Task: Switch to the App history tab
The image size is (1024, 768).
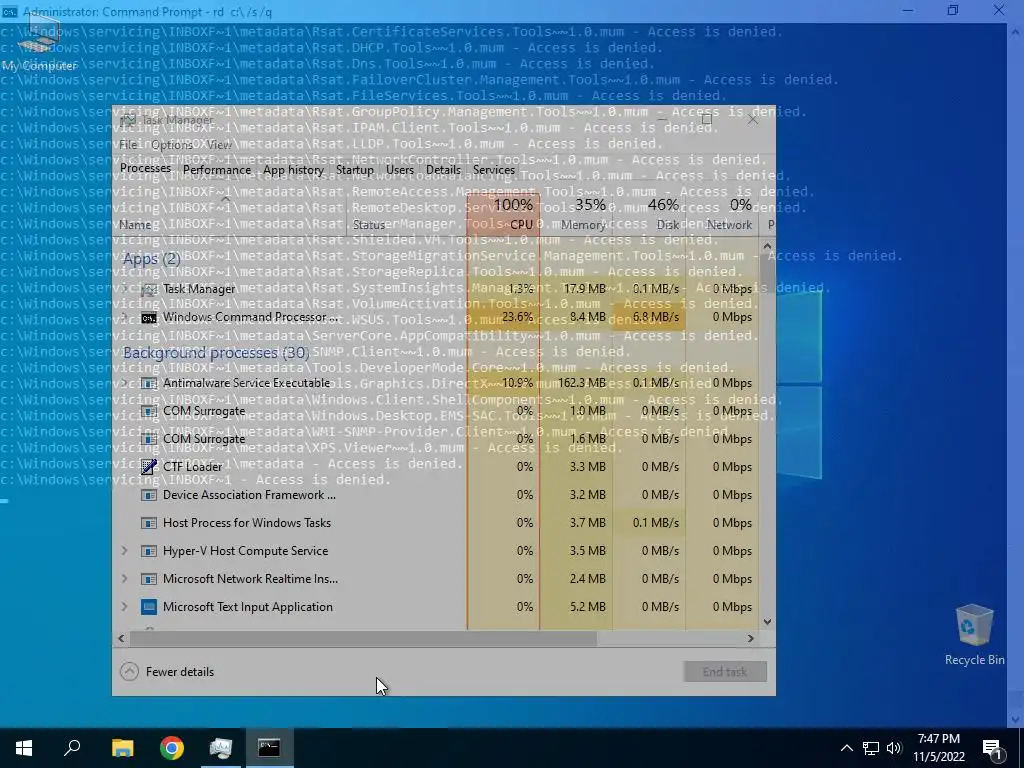Action: [x=293, y=170]
